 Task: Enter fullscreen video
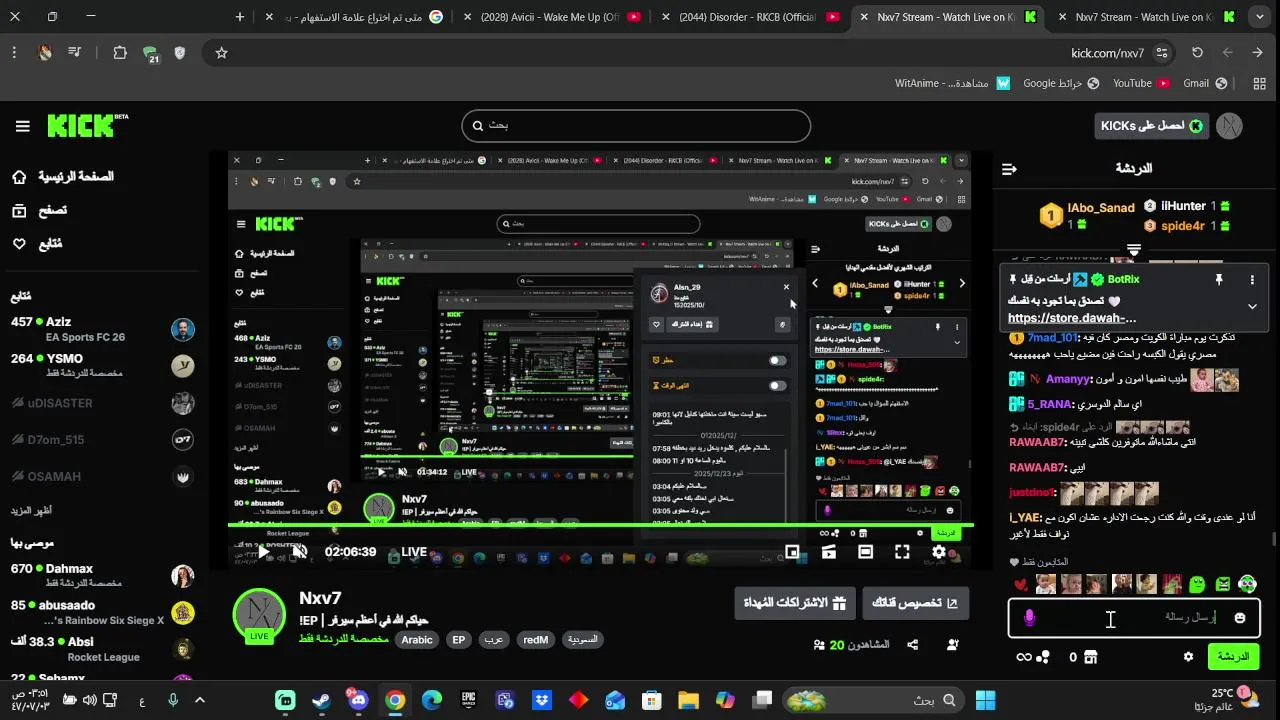point(902,552)
